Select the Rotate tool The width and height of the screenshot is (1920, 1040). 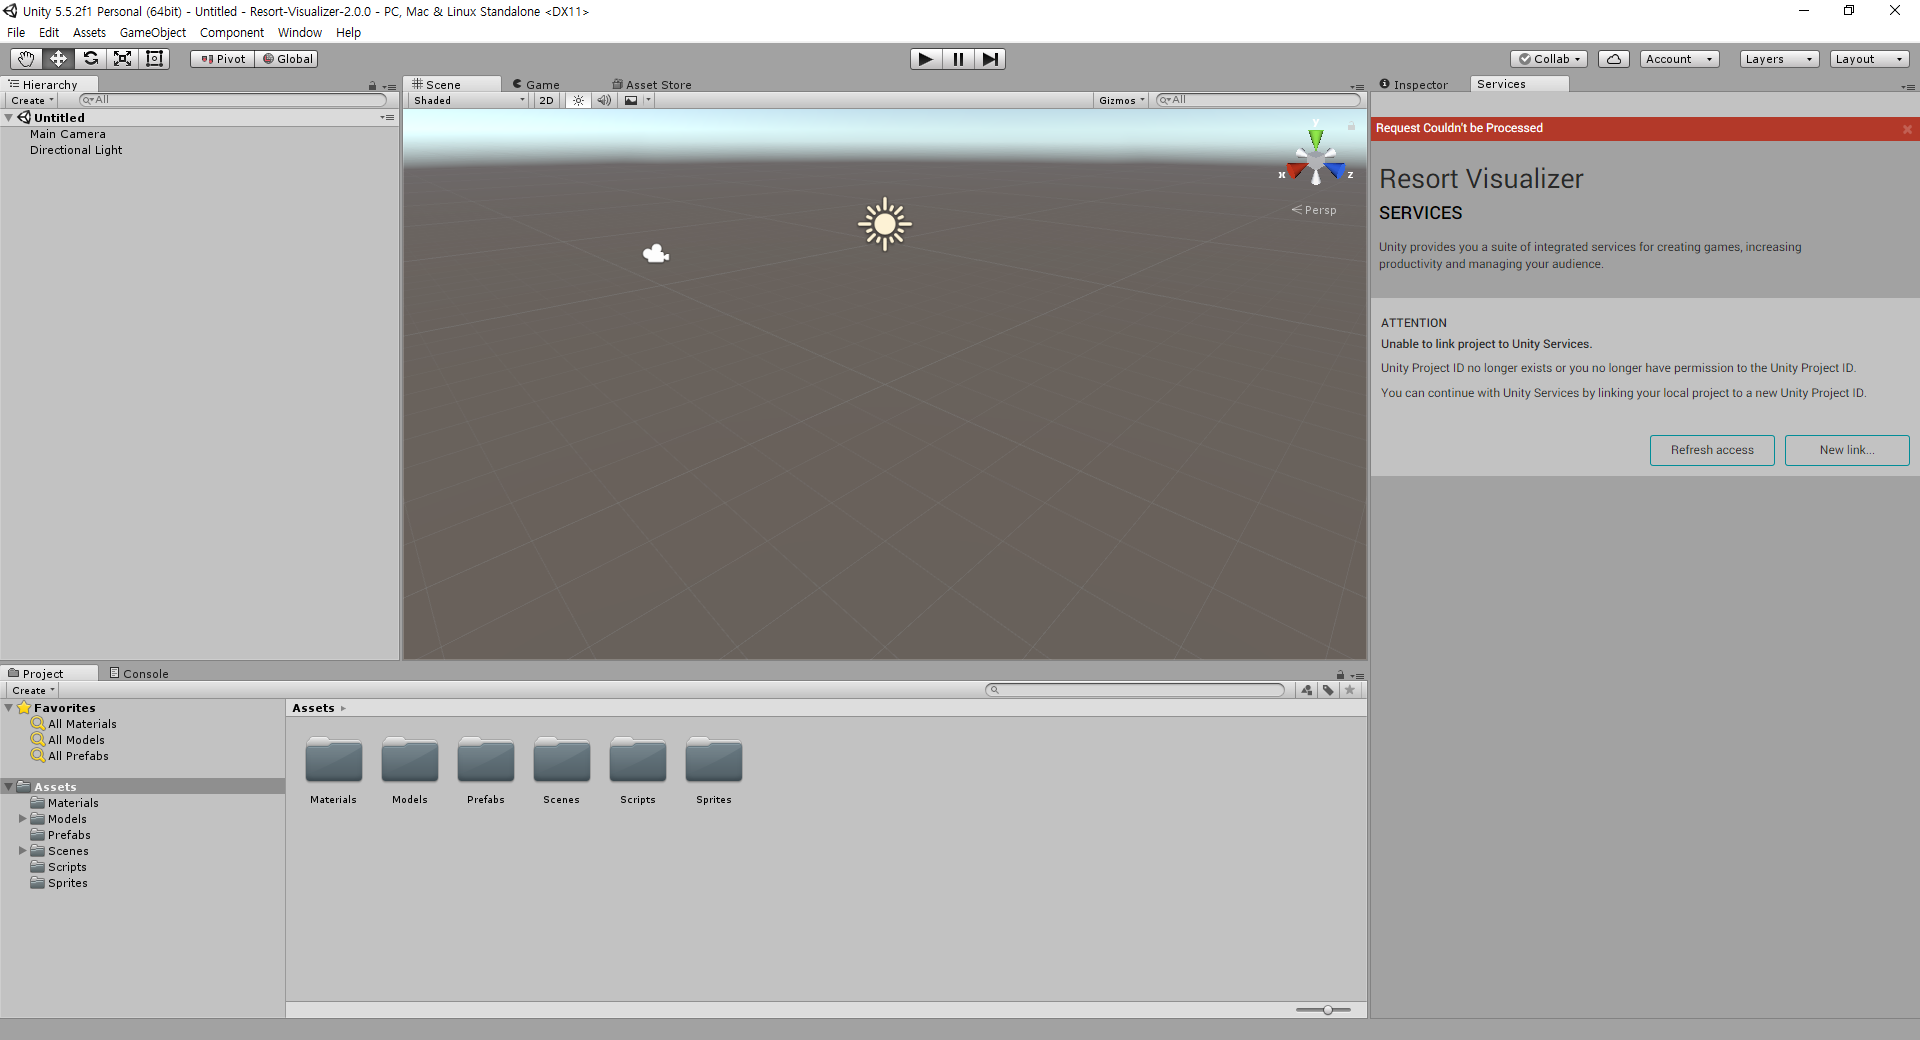click(90, 59)
